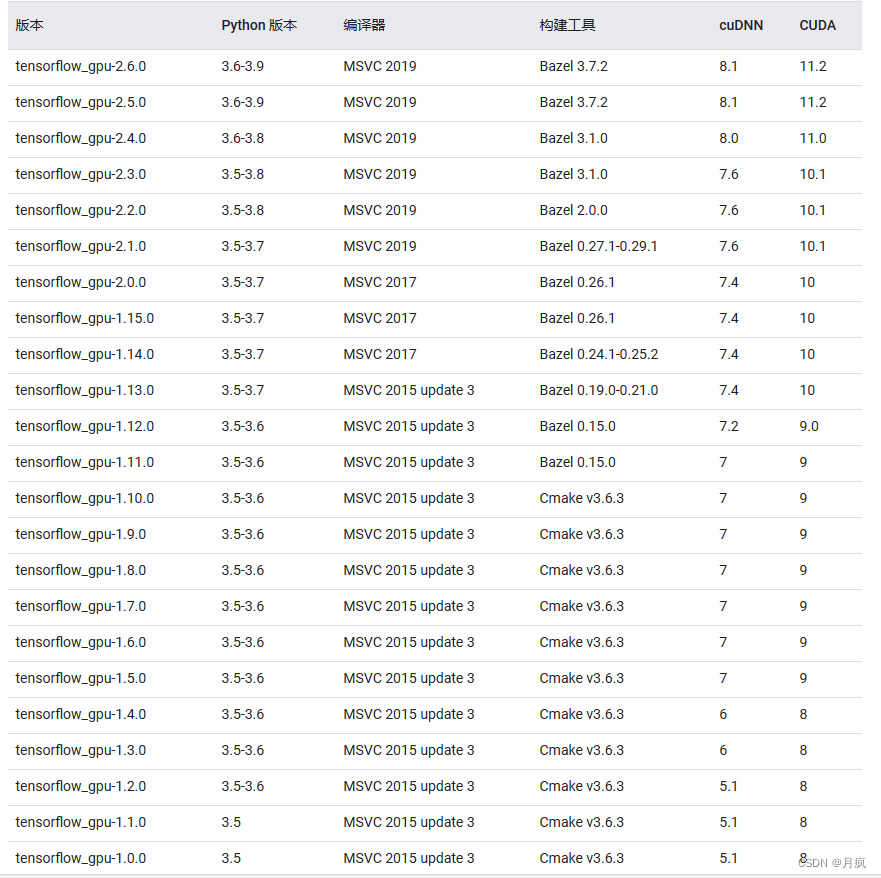Viewport: 881px width, 878px height.
Task: Select the tensorflow_gpu-1.0.0 cell
Action: coord(80,857)
